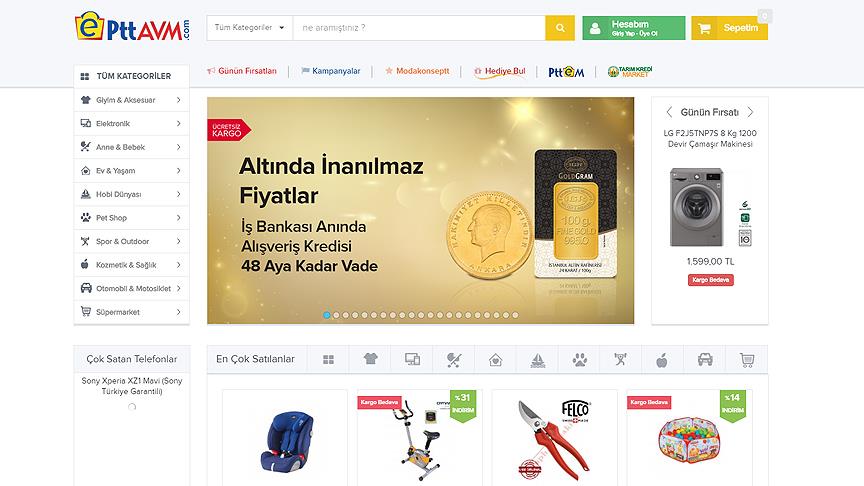The height and width of the screenshot is (486, 864).
Task: Expand the Süpermarket category
Action: (x=132, y=312)
